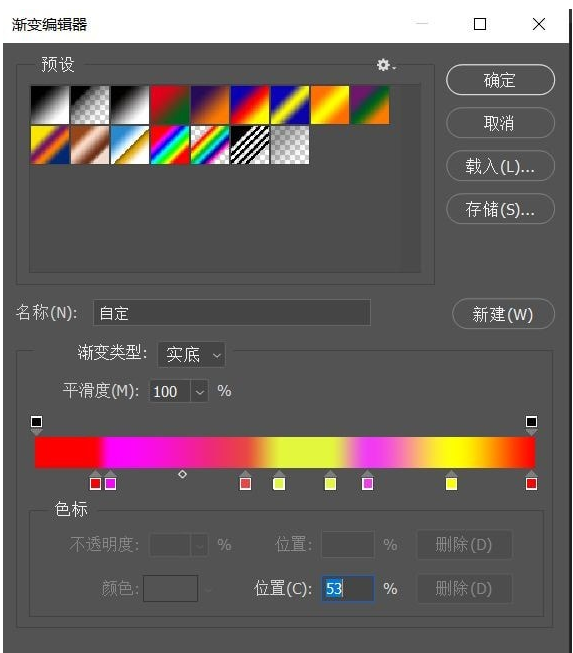573x653 pixels.
Task: Open the 渐变类型 dropdown showing 实底
Action: [192, 355]
